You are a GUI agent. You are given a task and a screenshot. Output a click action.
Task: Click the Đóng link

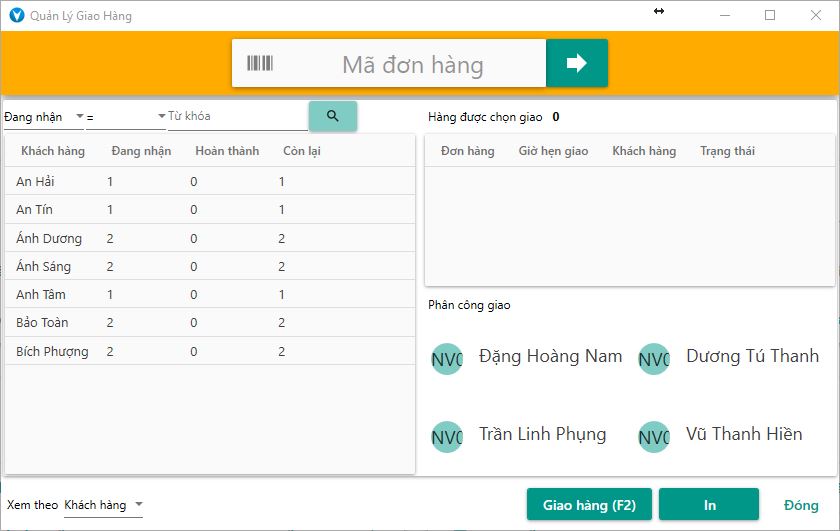click(x=801, y=505)
